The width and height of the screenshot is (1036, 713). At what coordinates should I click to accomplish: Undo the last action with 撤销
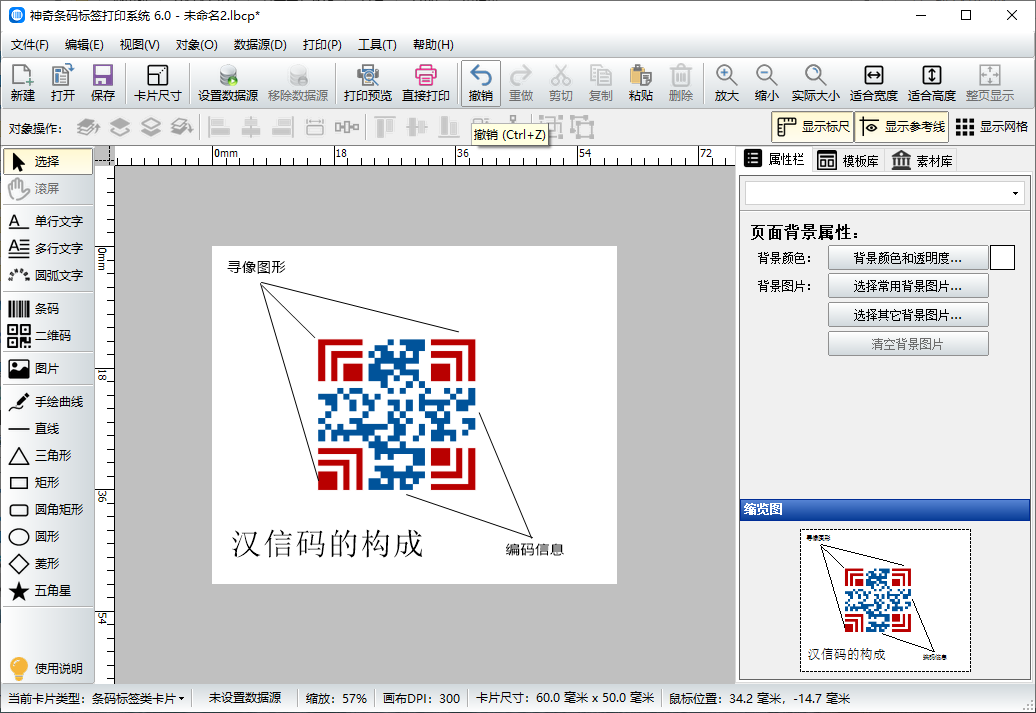pos(480,83)
